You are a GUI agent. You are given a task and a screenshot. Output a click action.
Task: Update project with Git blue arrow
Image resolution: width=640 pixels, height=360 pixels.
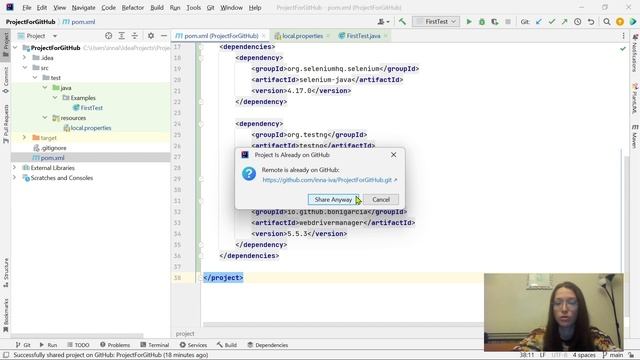[539, 22]
